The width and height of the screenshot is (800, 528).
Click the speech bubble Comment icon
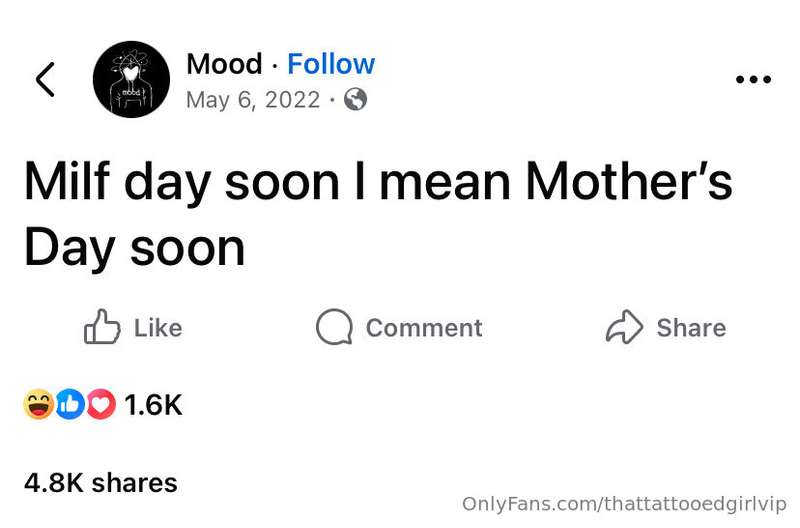334,327
